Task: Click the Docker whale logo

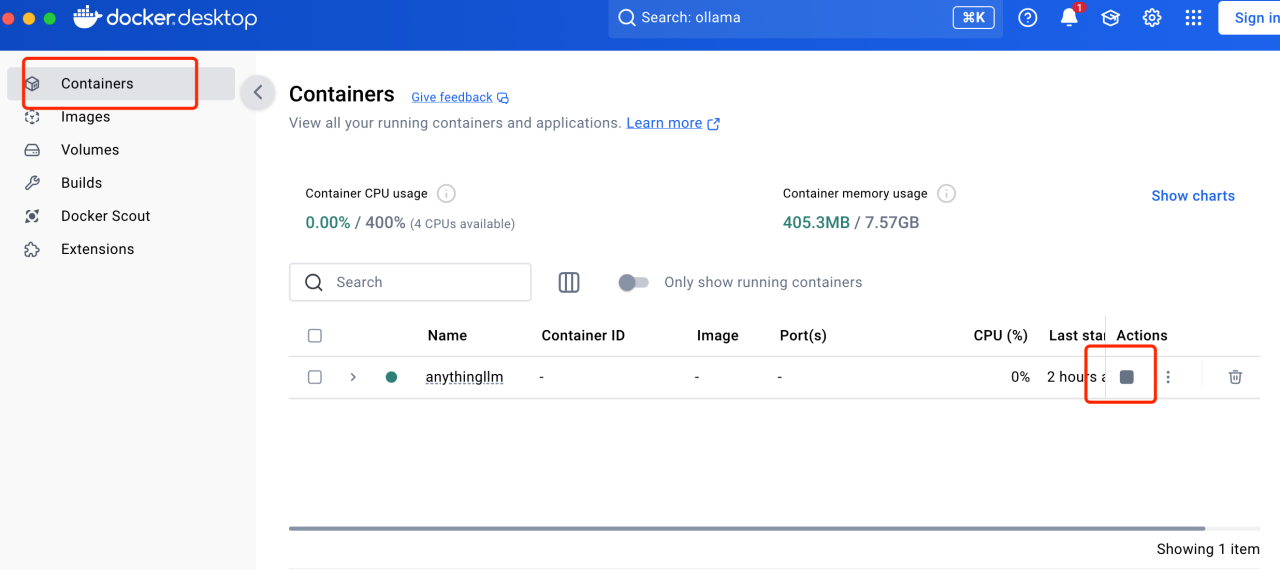Action: click(x=87, y=17)
